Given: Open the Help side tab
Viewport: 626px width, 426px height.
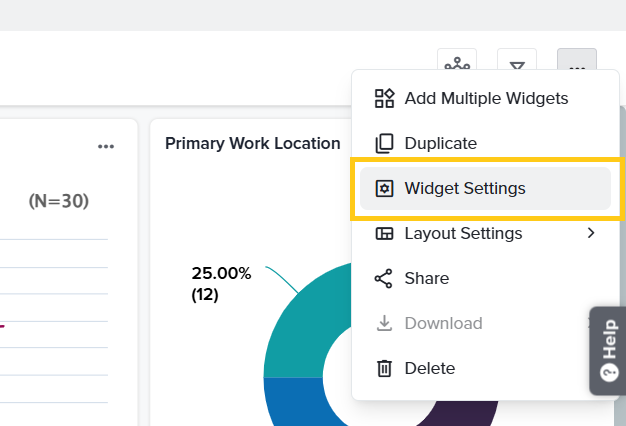Looking at the screenshot, I should tap(608, 350).
